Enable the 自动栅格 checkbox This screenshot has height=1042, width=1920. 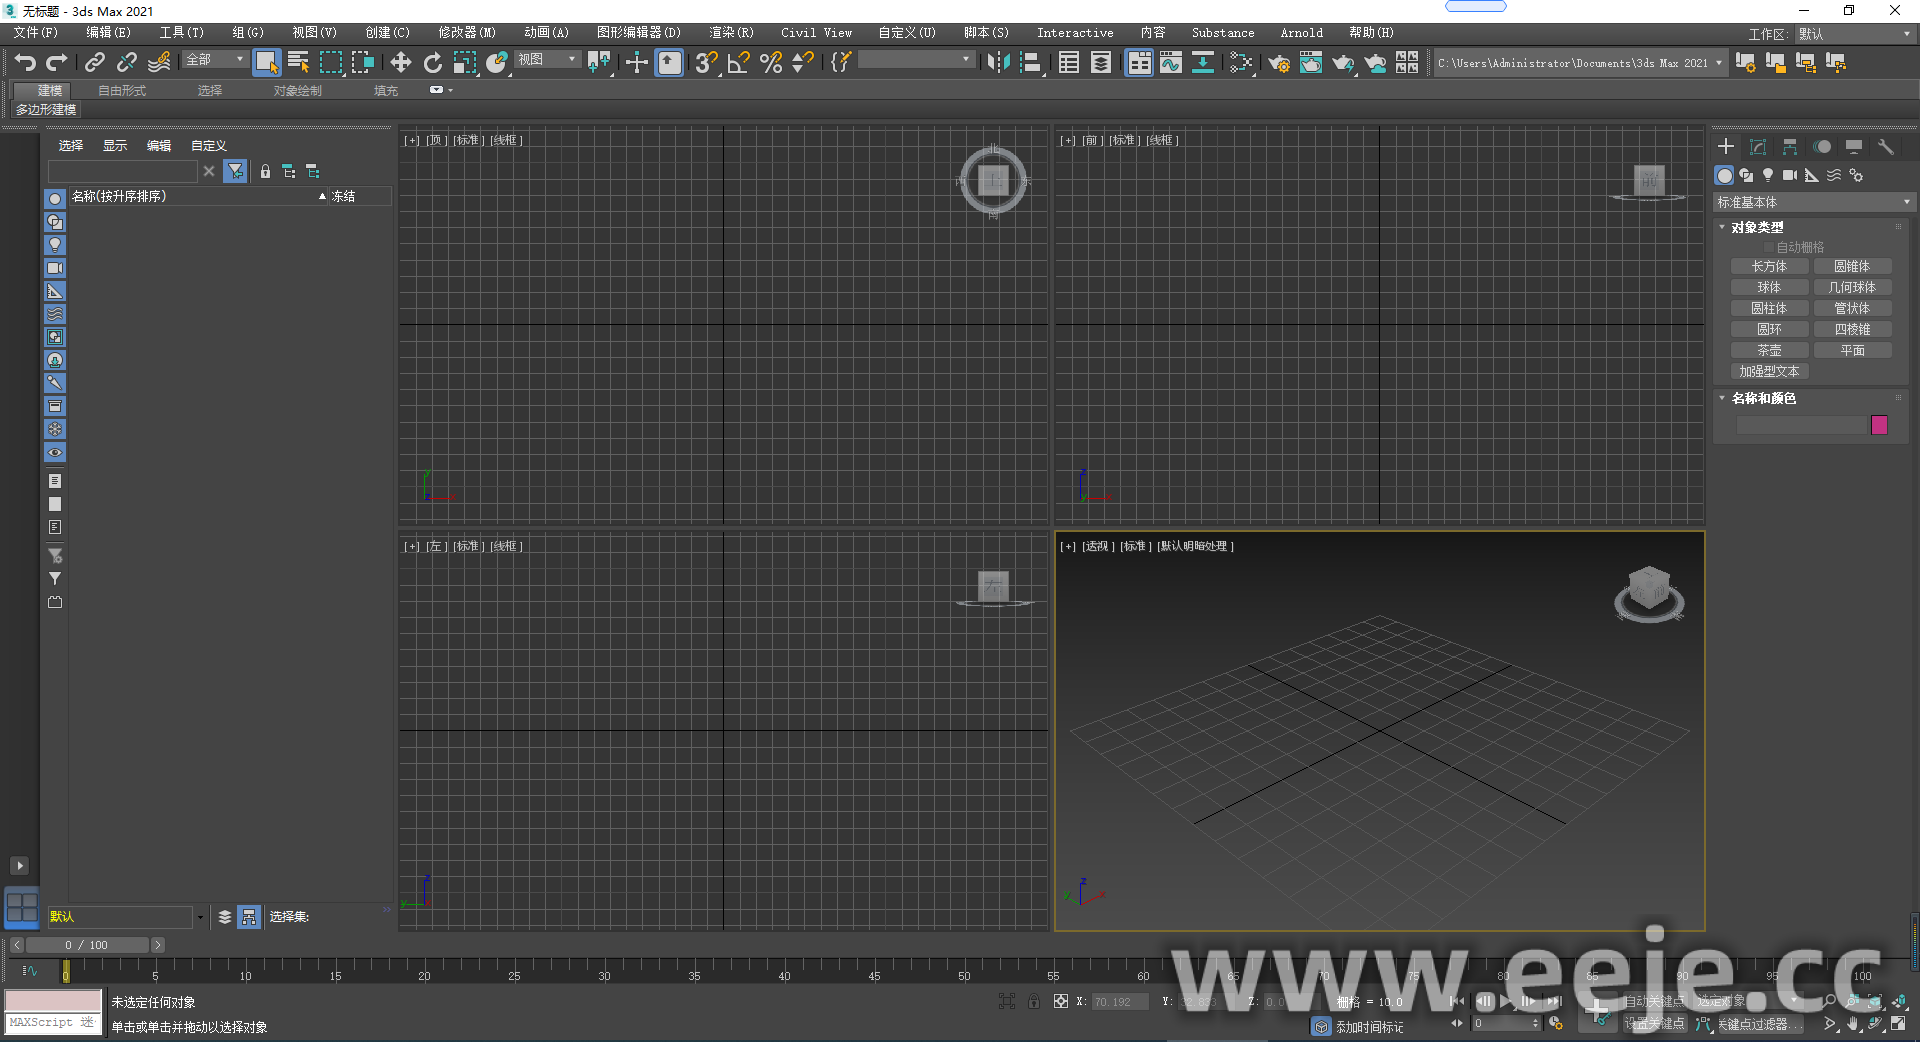pyautogui.click(x=1769, y=247)
